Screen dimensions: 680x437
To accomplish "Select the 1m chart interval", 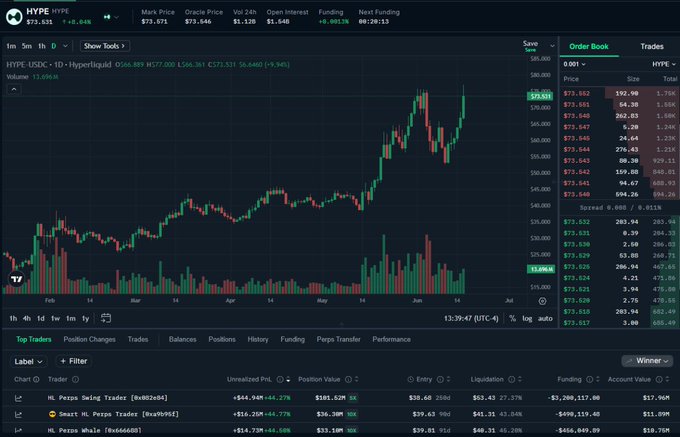I will (11, 46).
